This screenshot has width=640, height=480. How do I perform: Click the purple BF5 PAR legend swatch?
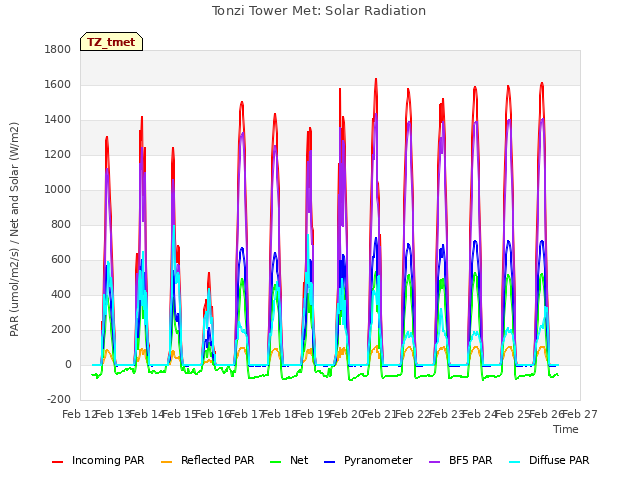(435, 462)
